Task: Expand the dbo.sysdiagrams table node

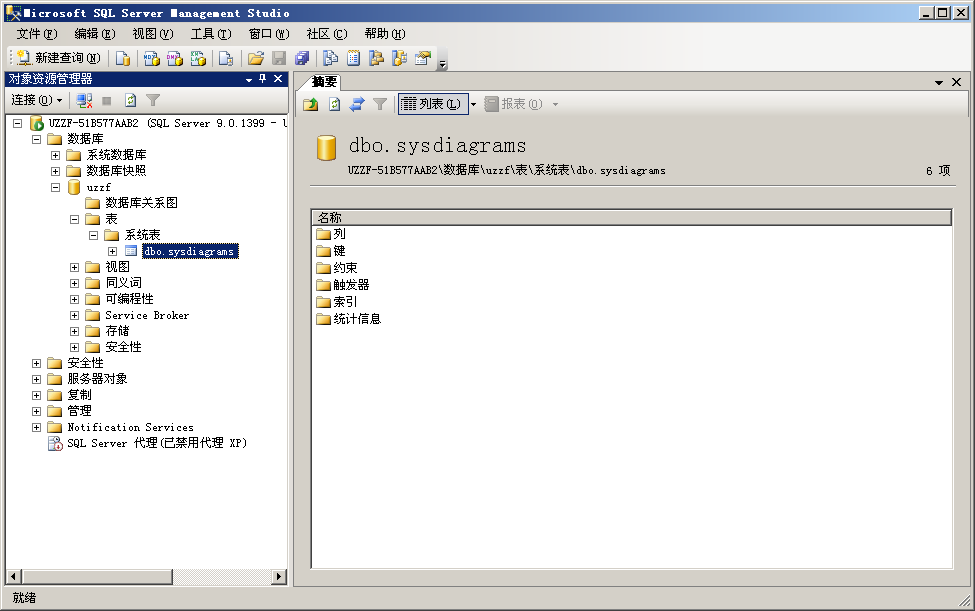Action: tap(113, 251)
